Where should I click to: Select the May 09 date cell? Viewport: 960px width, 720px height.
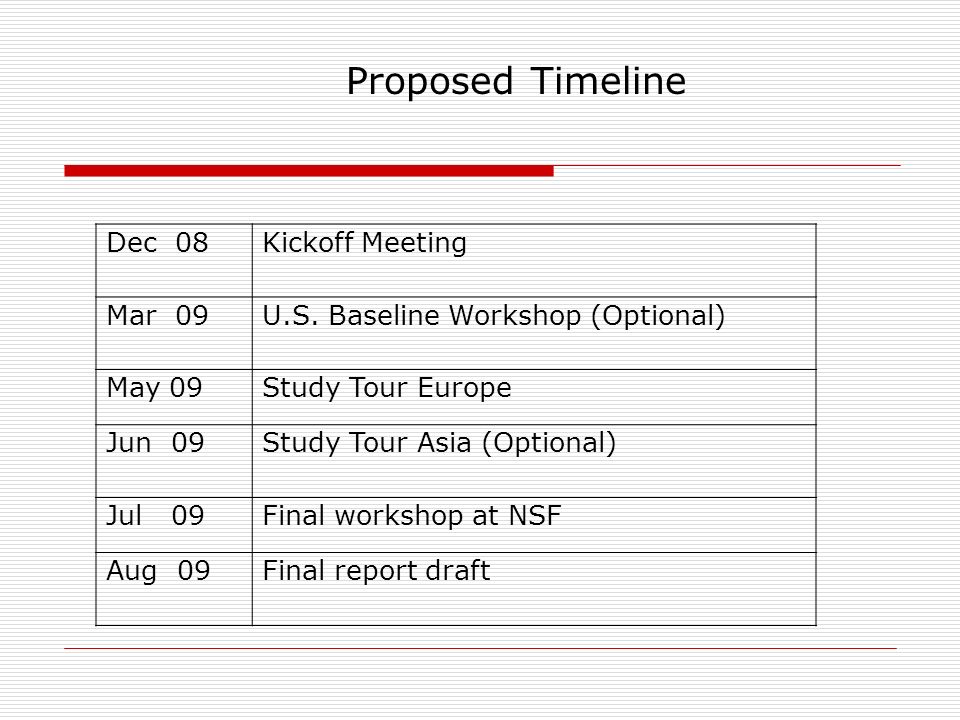coord(174,397)
